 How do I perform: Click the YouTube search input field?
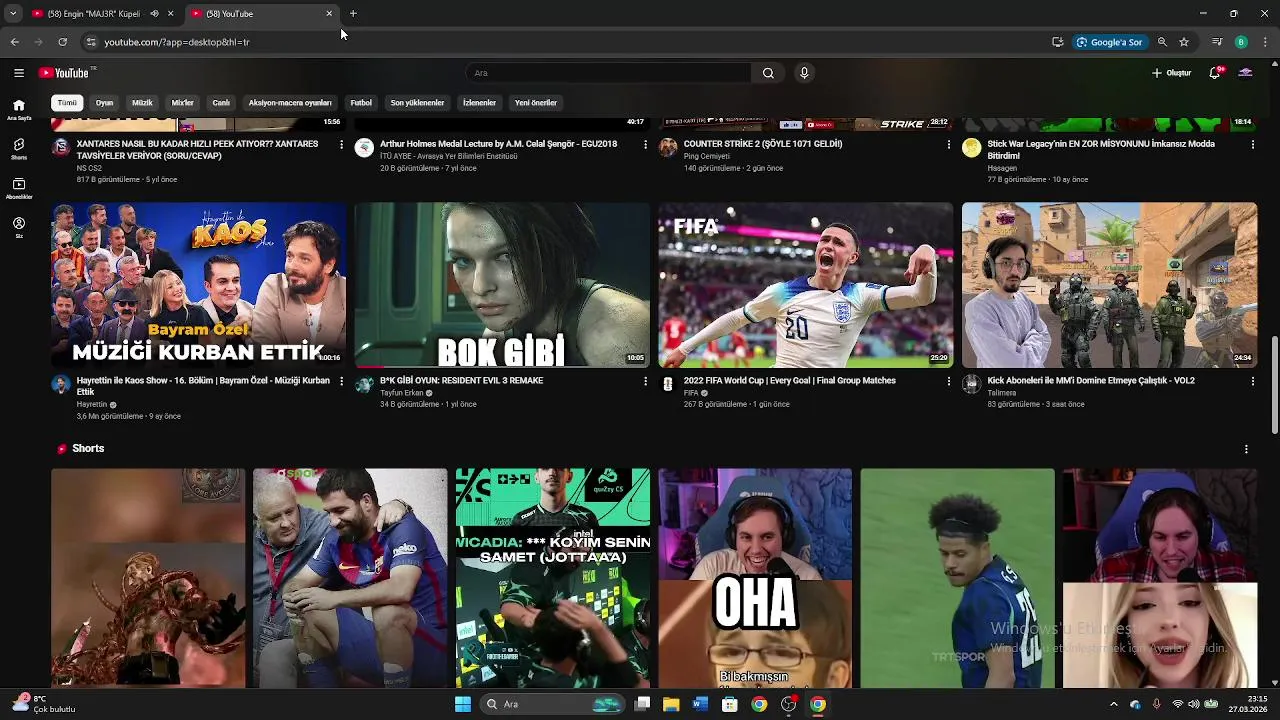point(608,73)
